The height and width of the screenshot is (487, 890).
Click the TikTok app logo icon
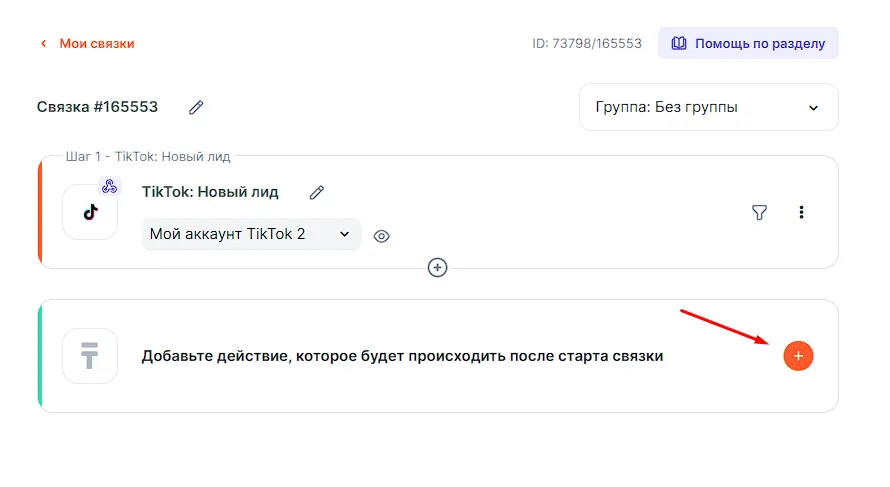click(90, 212)
